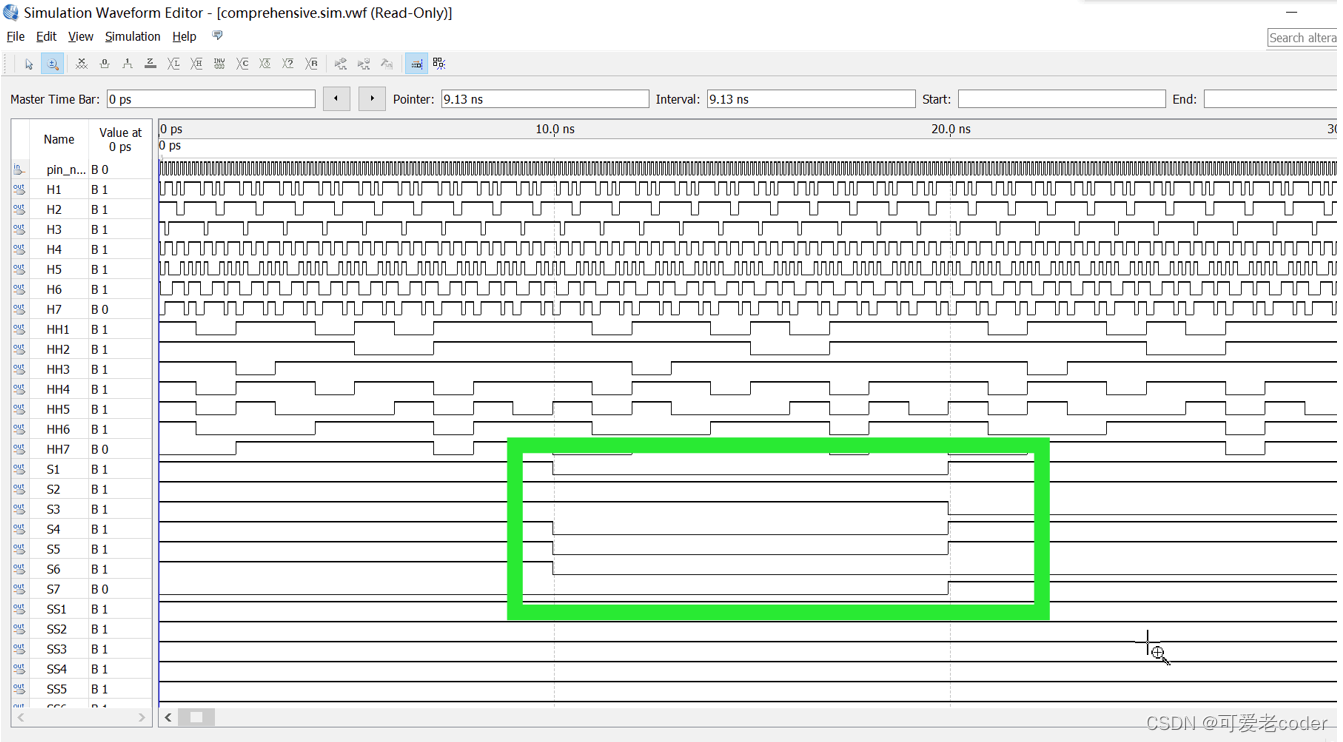
Task: Click the Value at 0 ps header
Action: pyautogui.click(x=120, y=139)
